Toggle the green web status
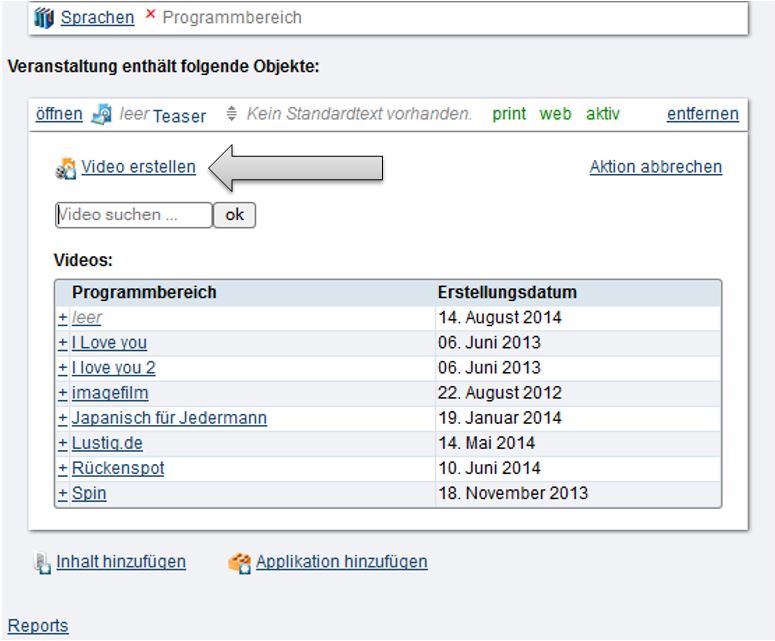775x641 pixels. [555, 114]
